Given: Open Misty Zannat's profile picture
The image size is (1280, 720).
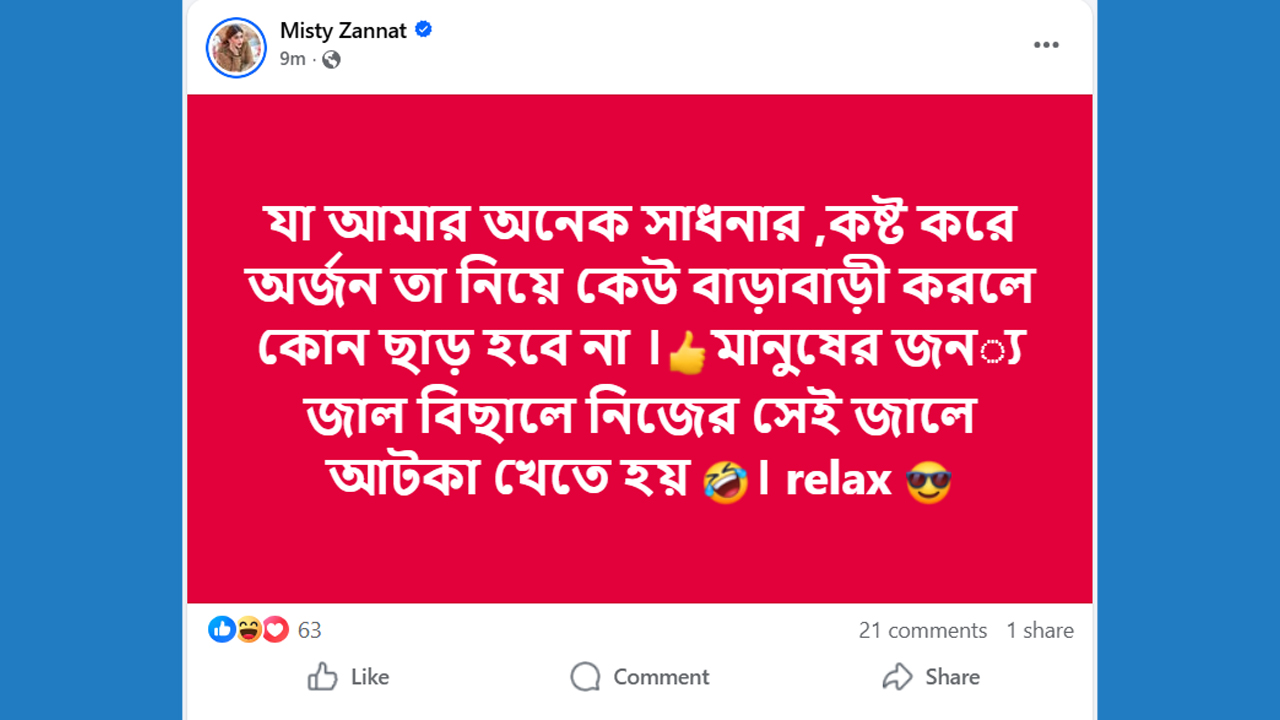Looking at the screenshot, I should pos(236,47).
